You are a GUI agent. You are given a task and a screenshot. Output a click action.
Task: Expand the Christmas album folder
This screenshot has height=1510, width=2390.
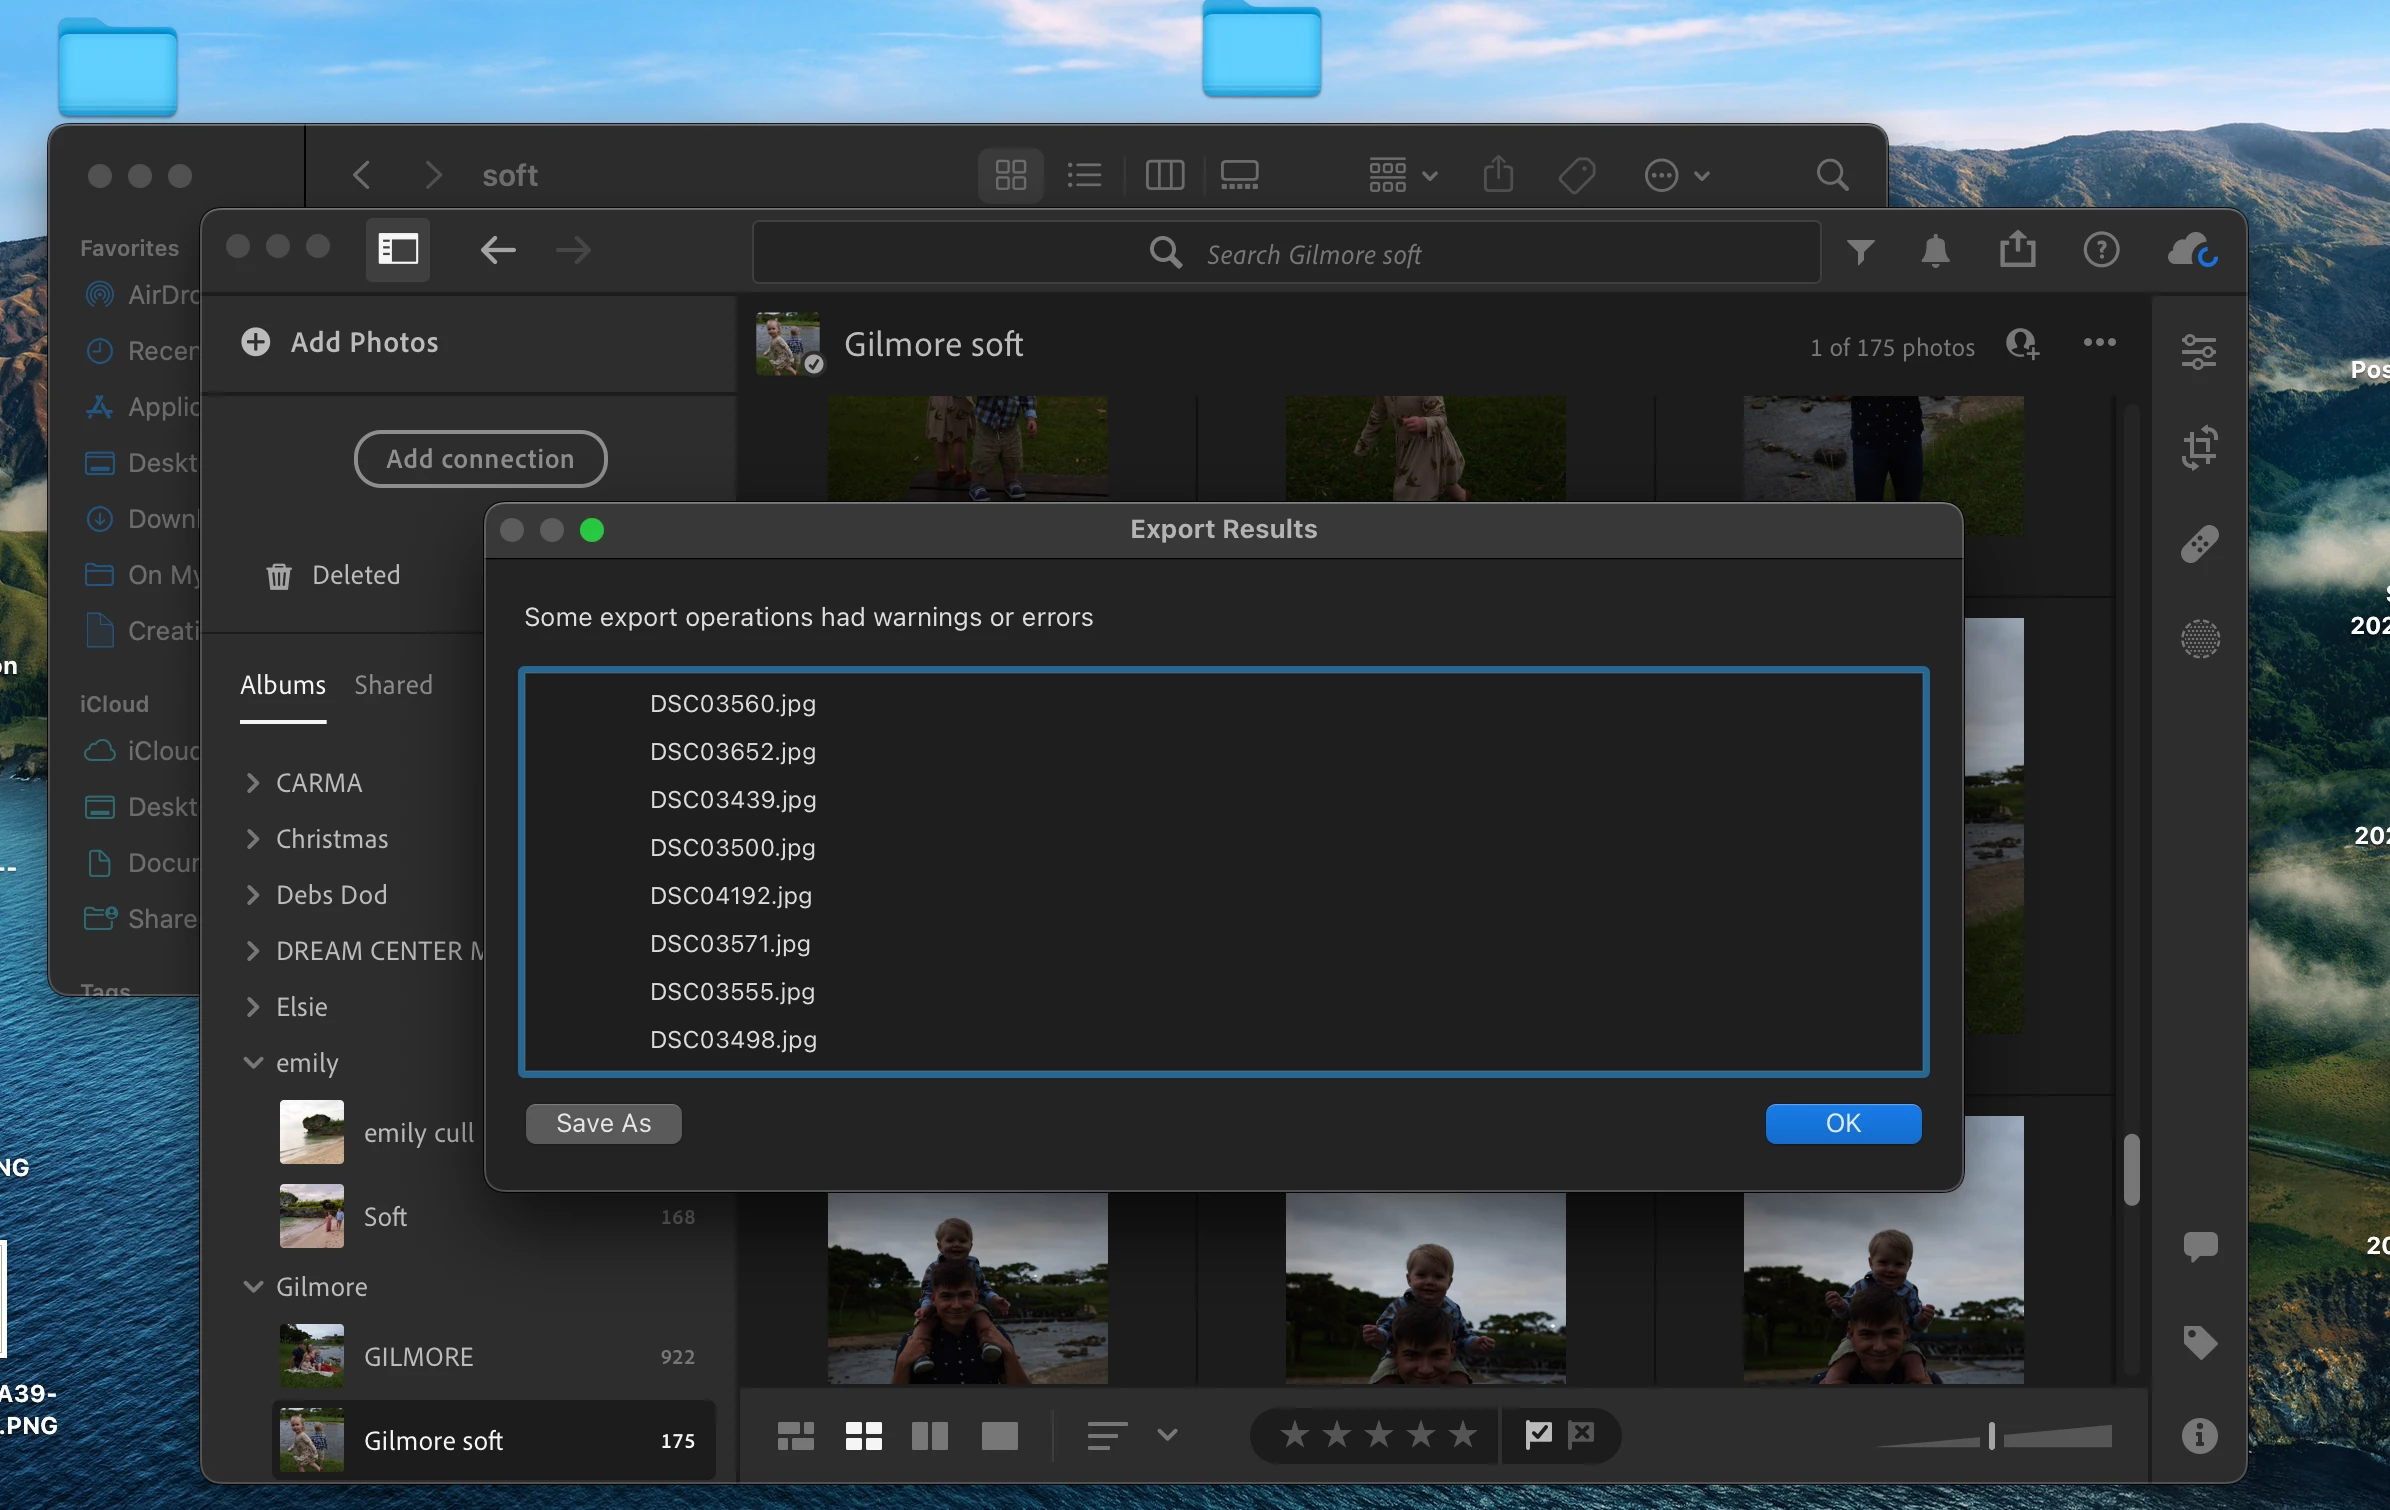(x=253, y=839)
